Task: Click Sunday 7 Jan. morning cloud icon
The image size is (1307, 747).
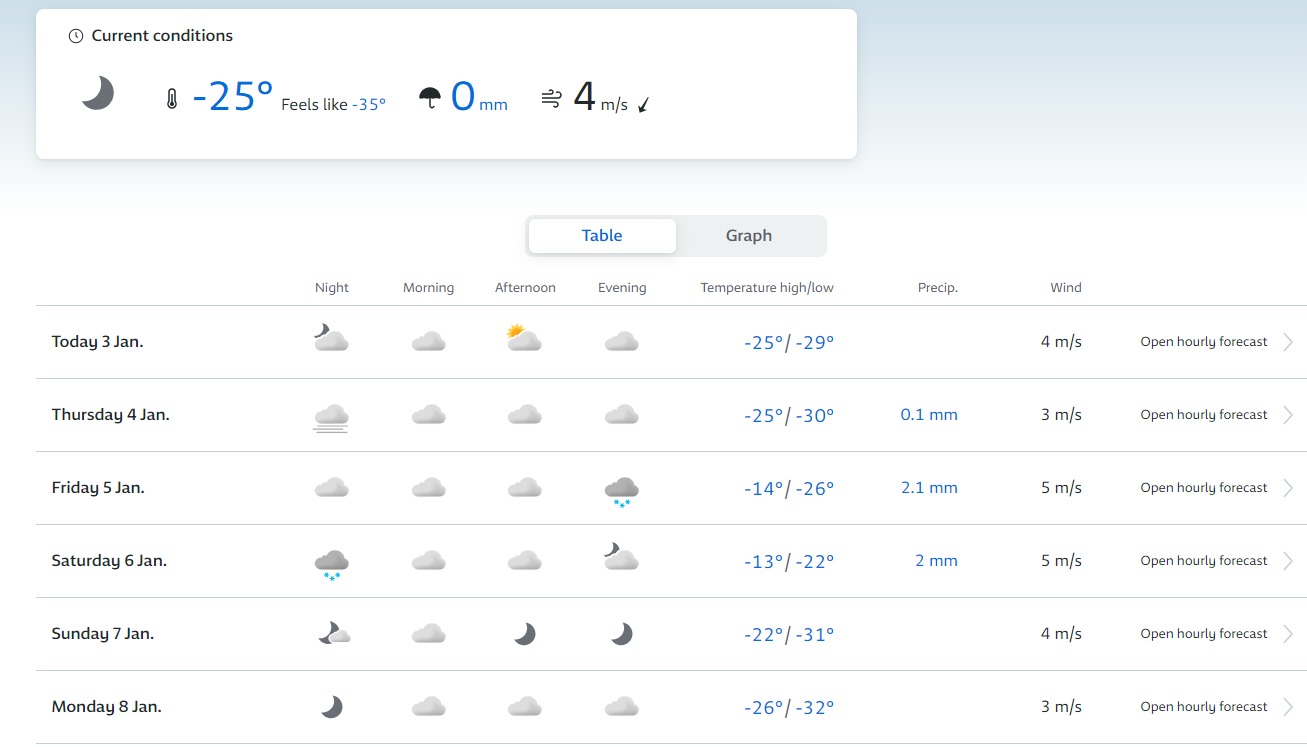Action: [x=428, y=634]
